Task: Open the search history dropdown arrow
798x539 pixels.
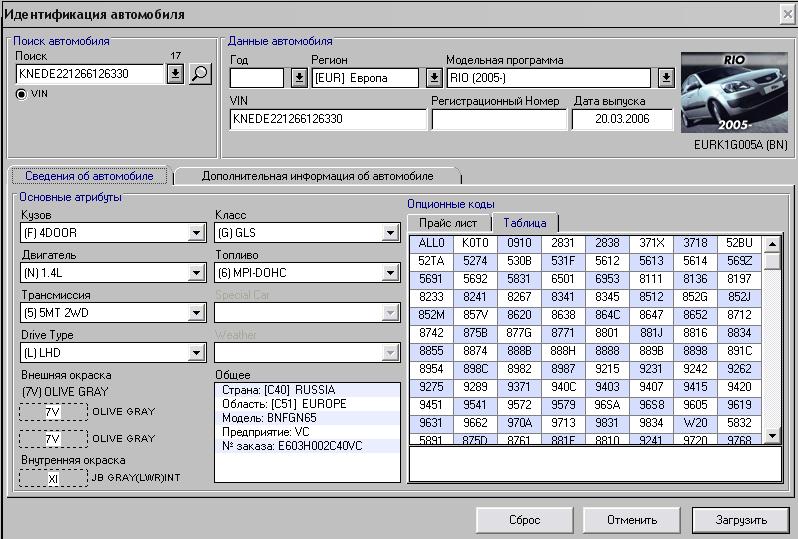Action: pyautogui.click(x=175, y=73)
